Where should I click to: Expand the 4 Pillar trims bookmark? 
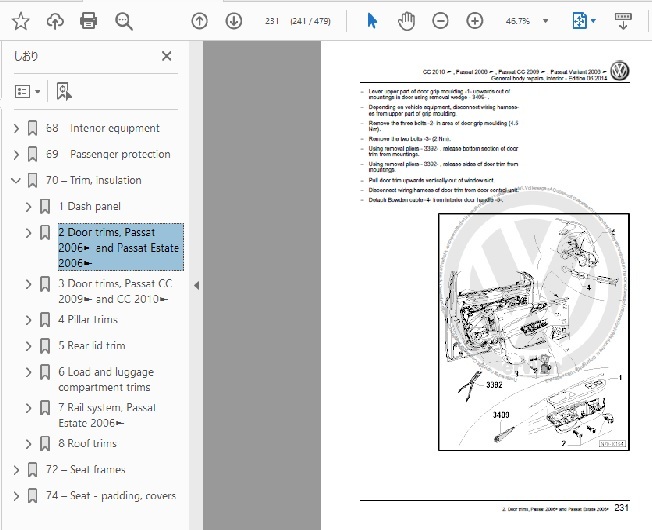(x=28, y=320)
